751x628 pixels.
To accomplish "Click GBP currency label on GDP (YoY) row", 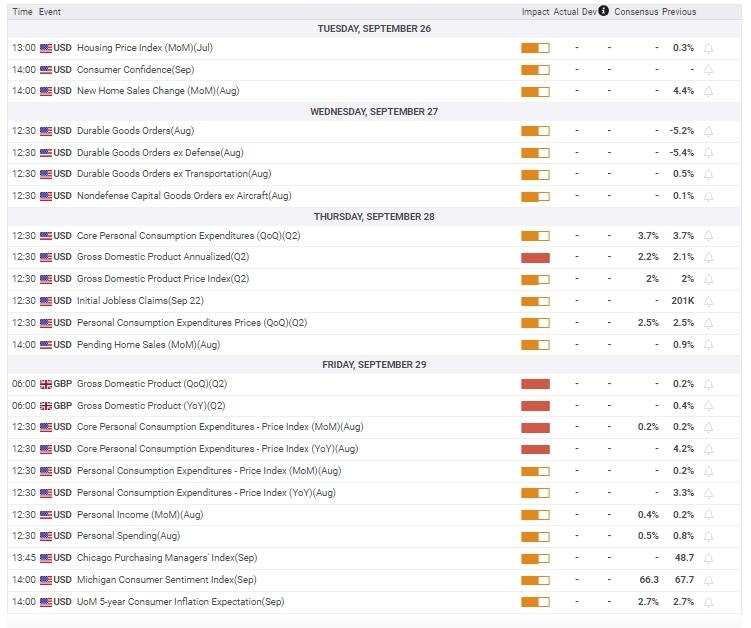I will point(63,406).
